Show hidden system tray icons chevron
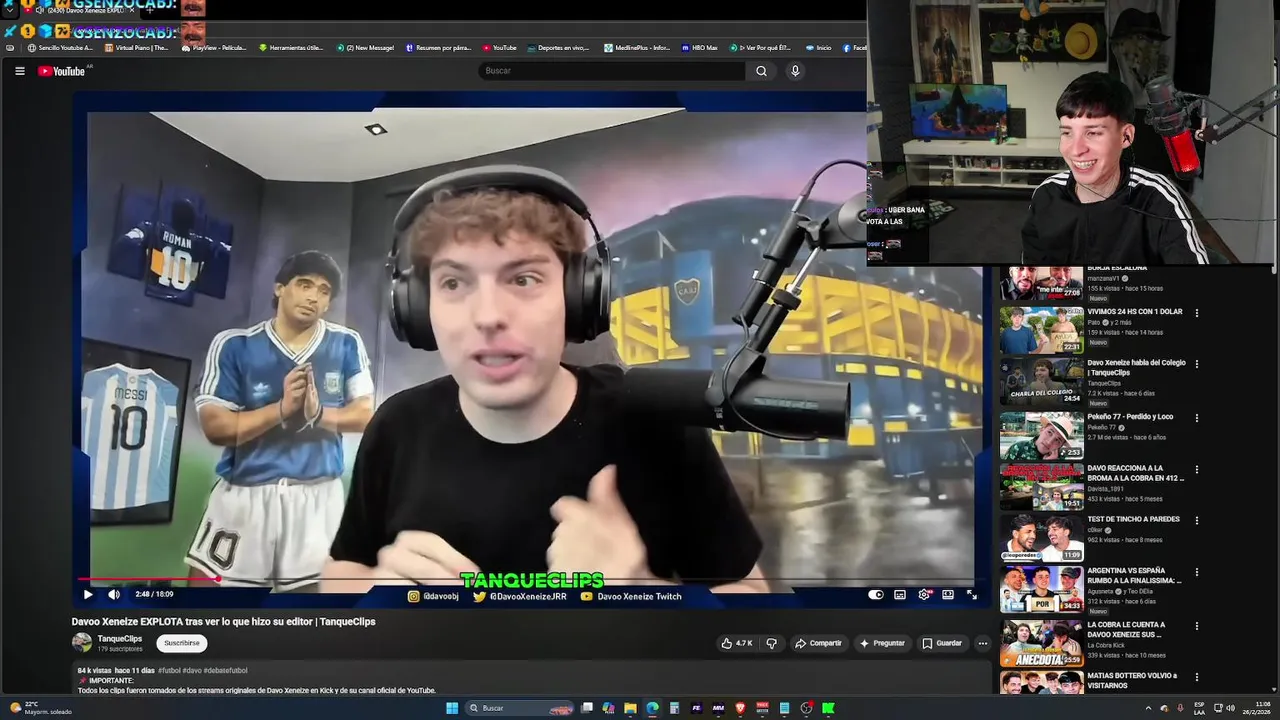Image resolution: width=1280 pixels, height=720 pixels. (x=1148, y=708)
